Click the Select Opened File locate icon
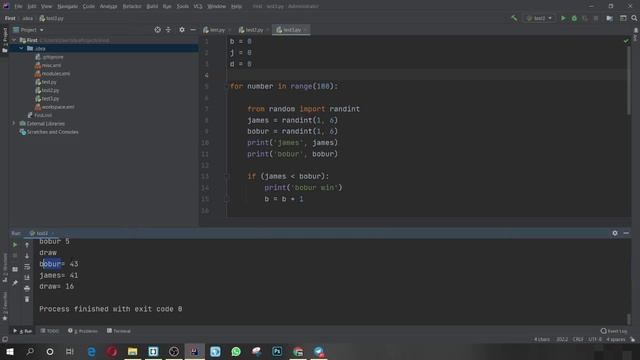Image resolution: width=640 pixels, height=360 pixels. point(158,30)
